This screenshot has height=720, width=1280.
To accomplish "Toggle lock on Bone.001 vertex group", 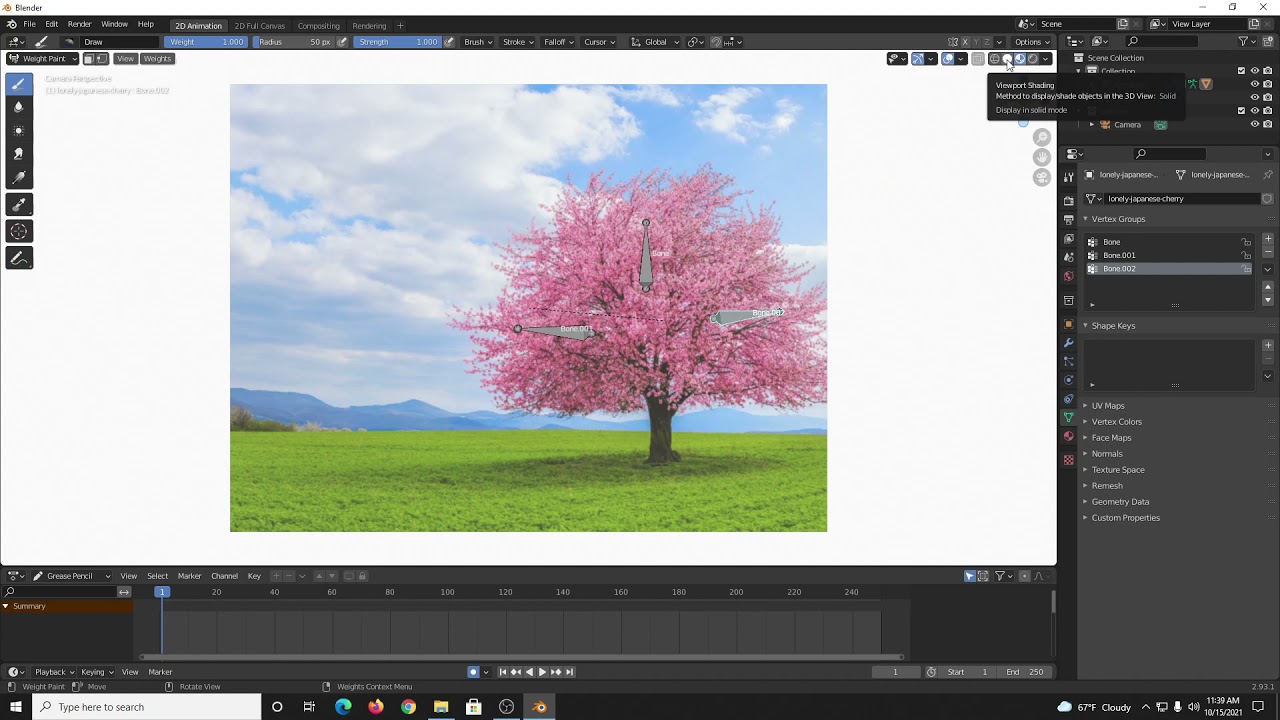I will [1246, 255].
